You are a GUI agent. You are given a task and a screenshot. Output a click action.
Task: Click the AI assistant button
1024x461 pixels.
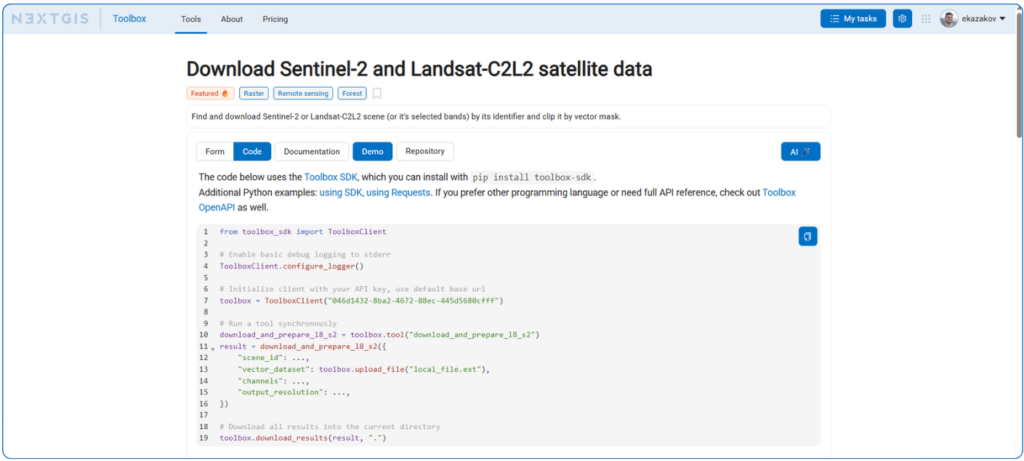coord(800,151)
